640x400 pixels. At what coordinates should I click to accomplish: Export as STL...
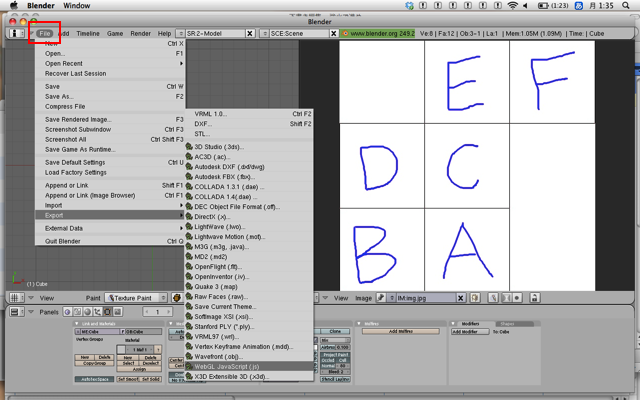(x=249, y=134)
